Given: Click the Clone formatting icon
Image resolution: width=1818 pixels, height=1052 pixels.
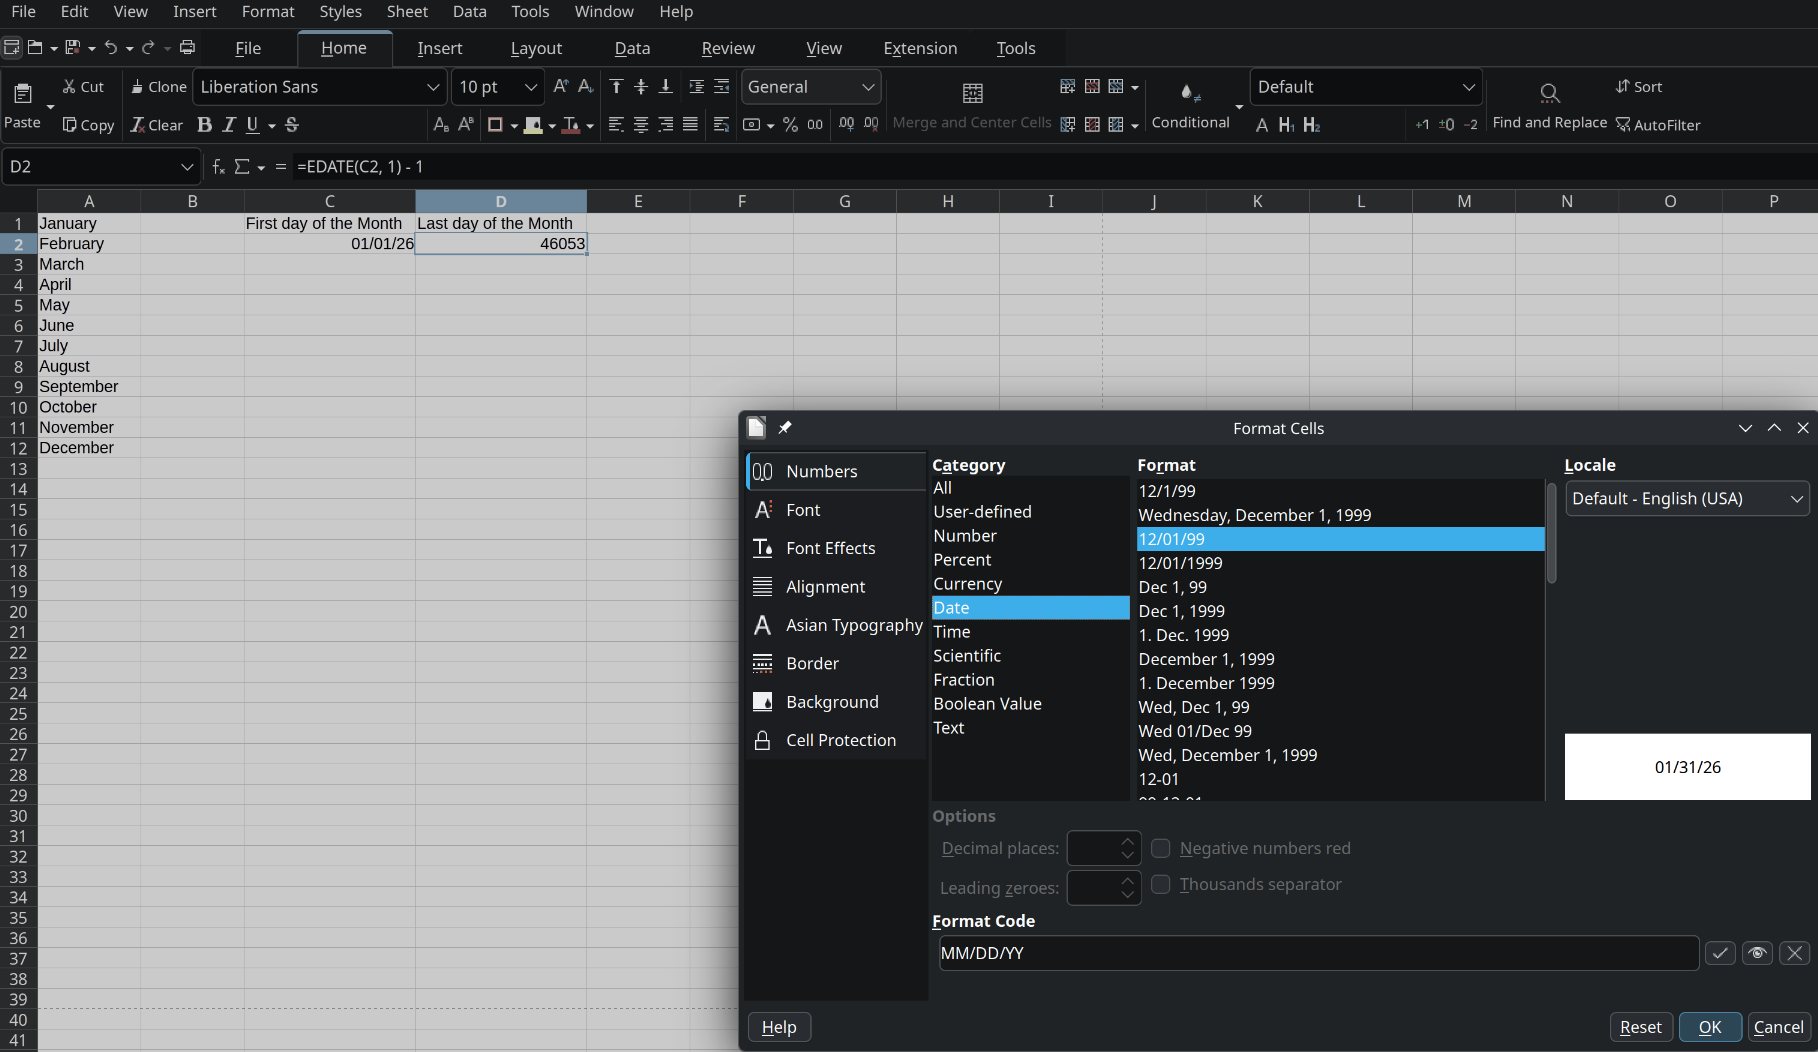Looking at the screenshot, I should (x=158, y=87).
